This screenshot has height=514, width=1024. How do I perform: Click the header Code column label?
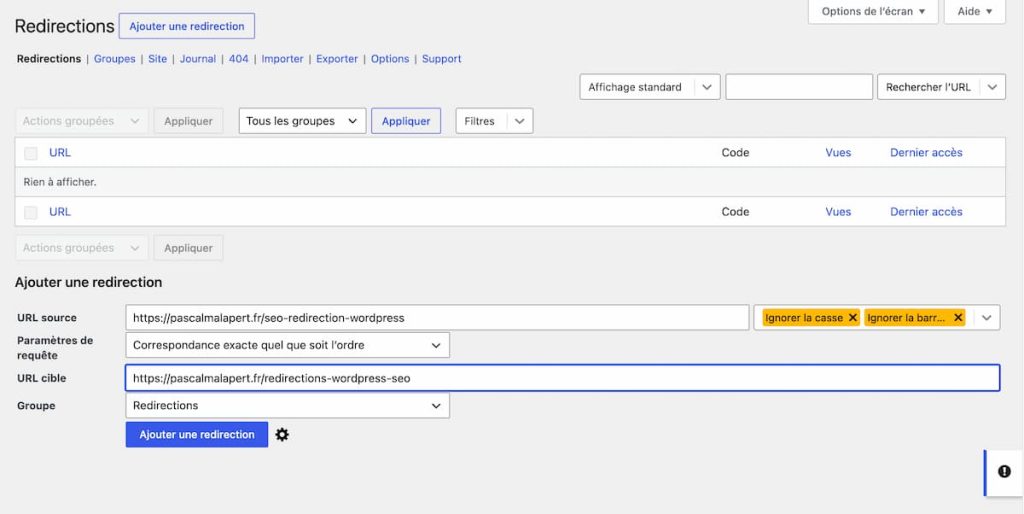click(735, 153)
